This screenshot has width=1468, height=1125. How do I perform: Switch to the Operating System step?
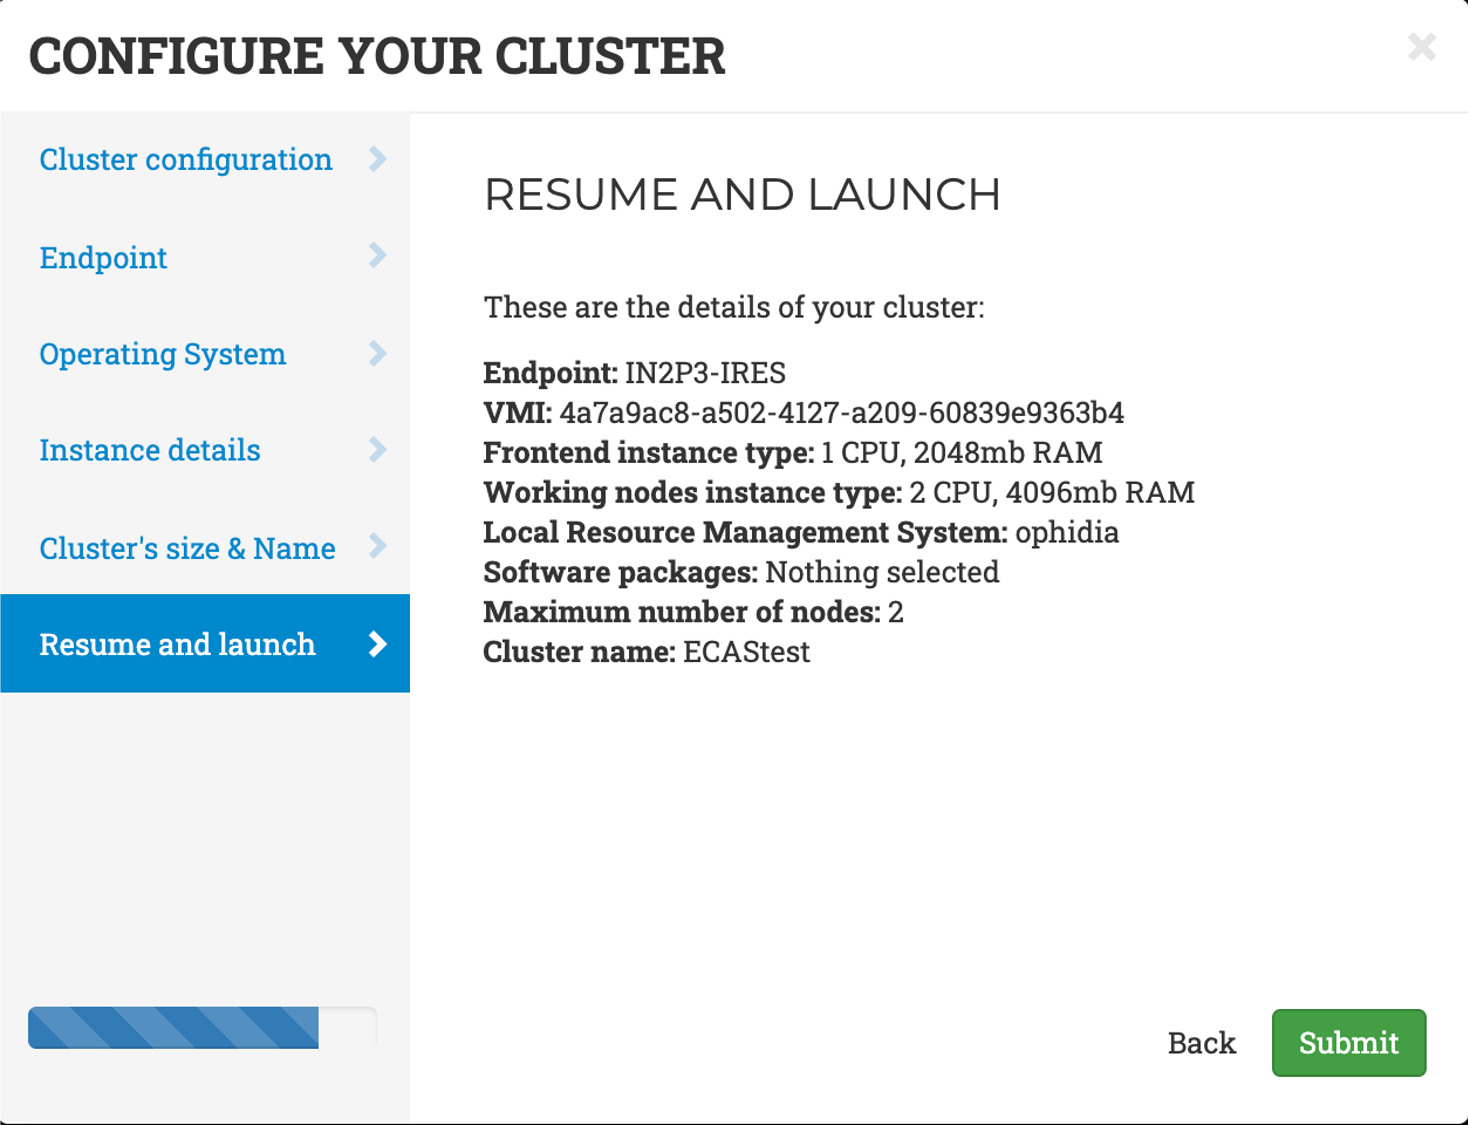(163, 353)
